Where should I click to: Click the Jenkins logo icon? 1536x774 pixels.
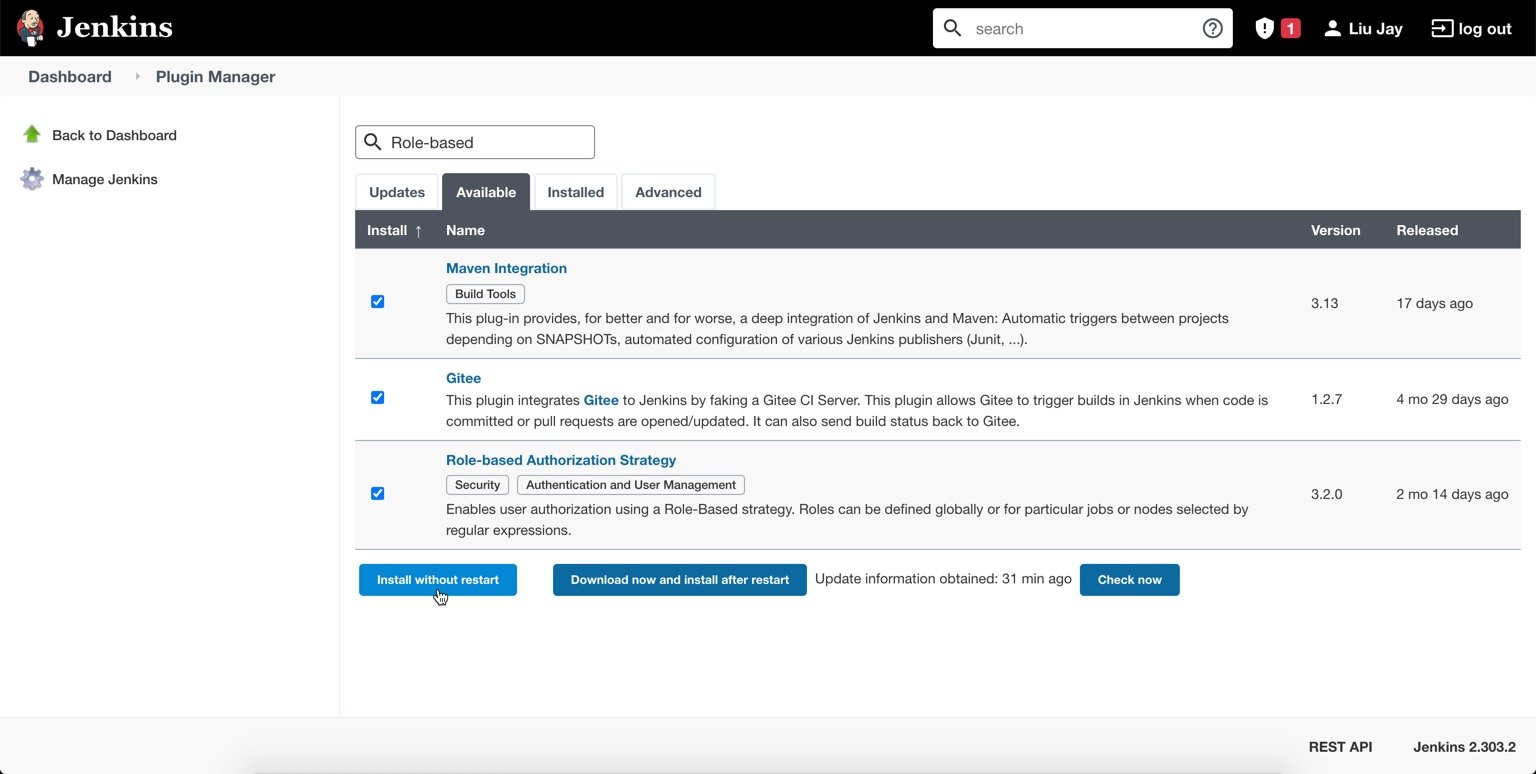30,27
